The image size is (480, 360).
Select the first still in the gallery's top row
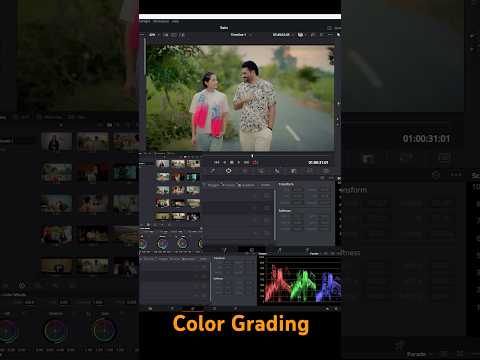[162, 164]
